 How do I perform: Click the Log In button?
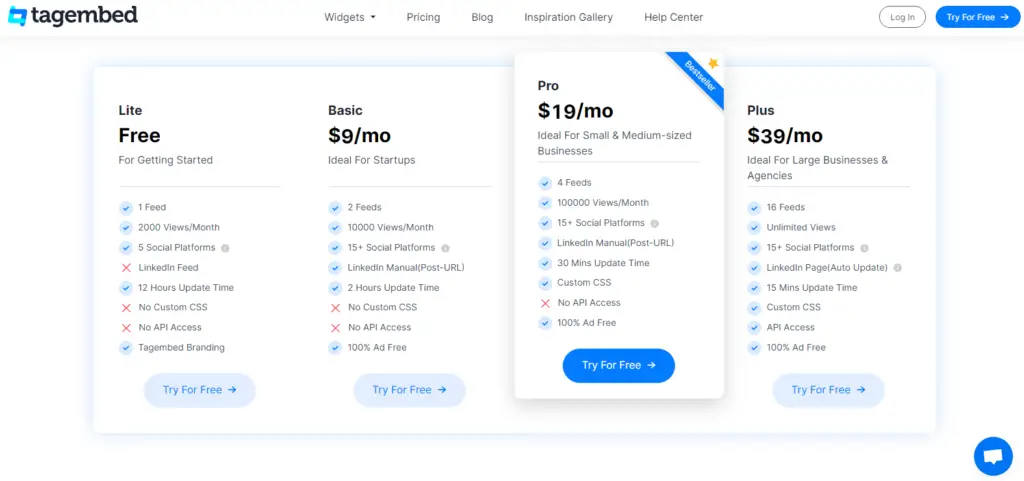tap(902, 17)
